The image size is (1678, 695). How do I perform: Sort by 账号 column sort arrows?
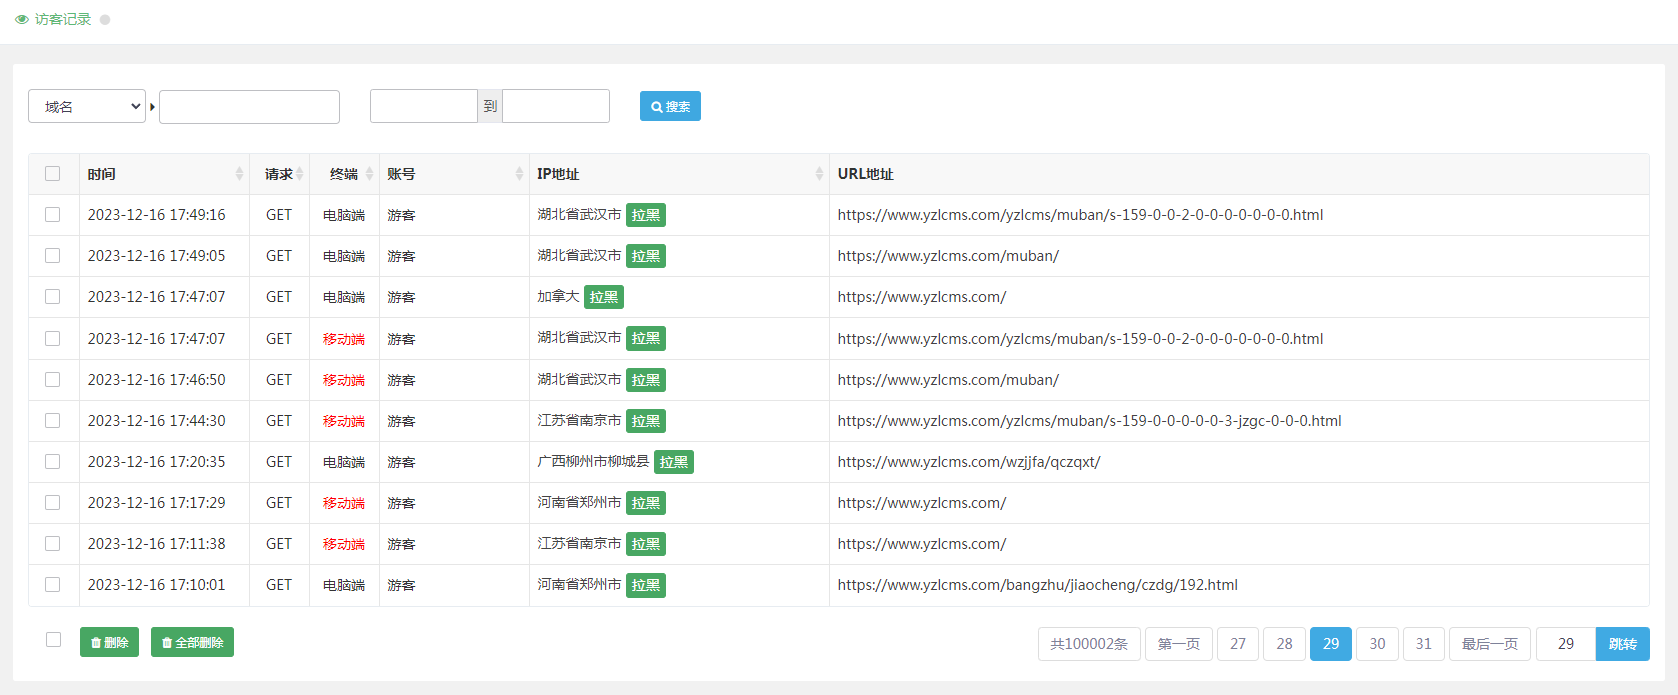pos(519,174)
